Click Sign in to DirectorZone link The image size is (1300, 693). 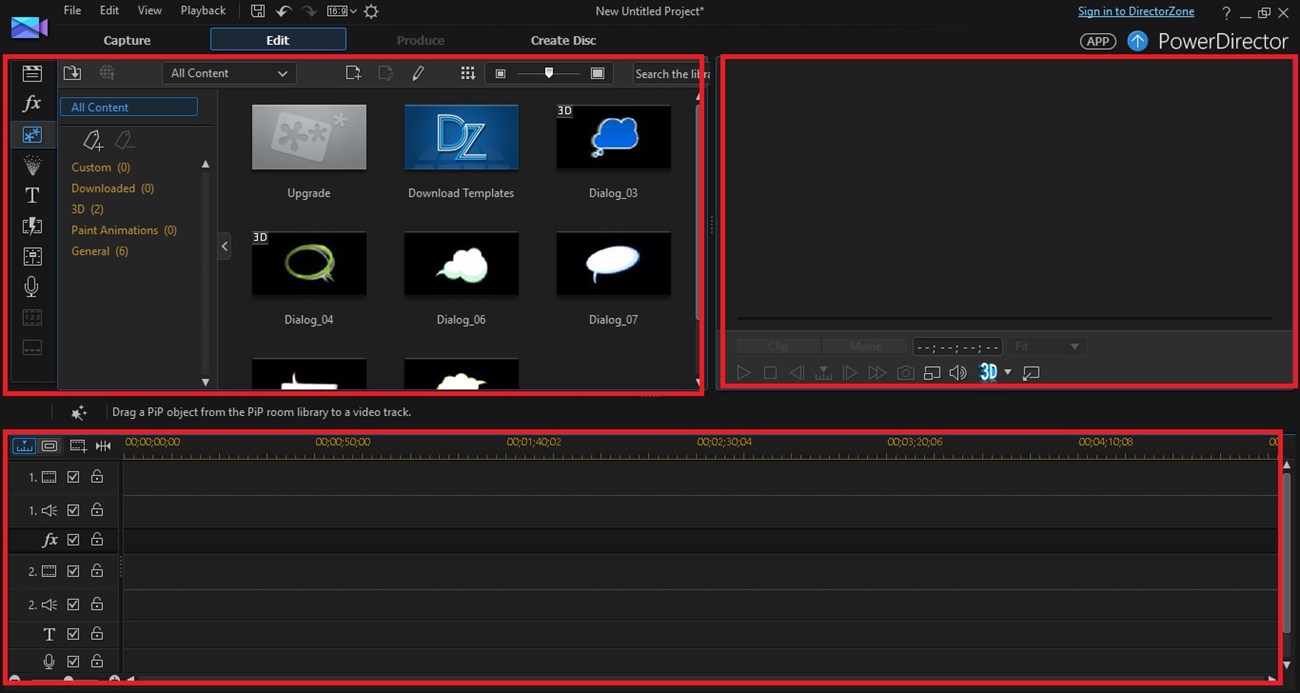(1136, 12)
